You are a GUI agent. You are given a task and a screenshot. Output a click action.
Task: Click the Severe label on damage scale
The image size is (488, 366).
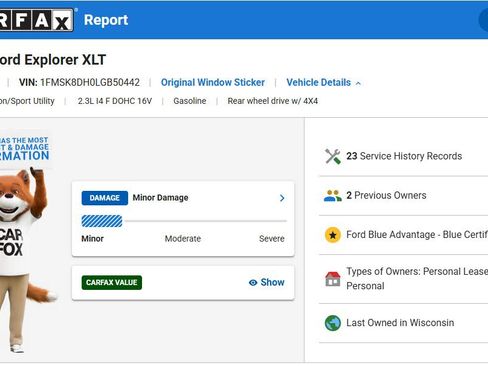pos(272,239)
